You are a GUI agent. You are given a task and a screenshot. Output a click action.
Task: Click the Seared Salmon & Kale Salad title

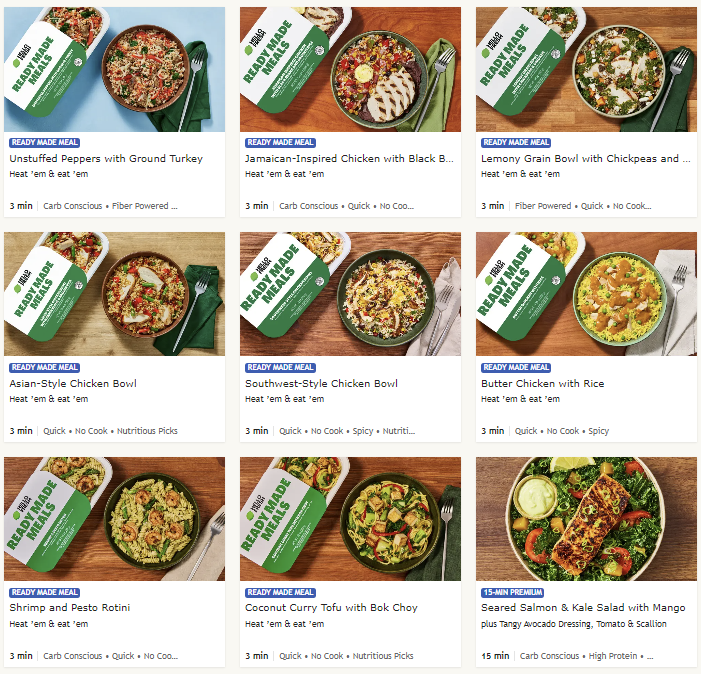(x=583, y=607)
